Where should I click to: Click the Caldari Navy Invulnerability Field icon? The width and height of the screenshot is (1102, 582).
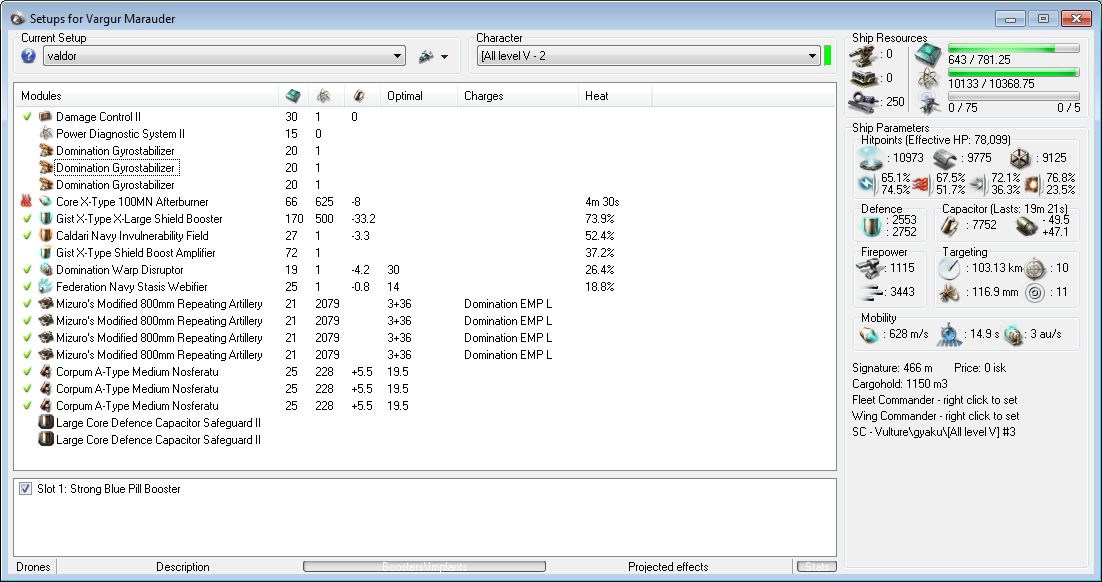(46, 235)
